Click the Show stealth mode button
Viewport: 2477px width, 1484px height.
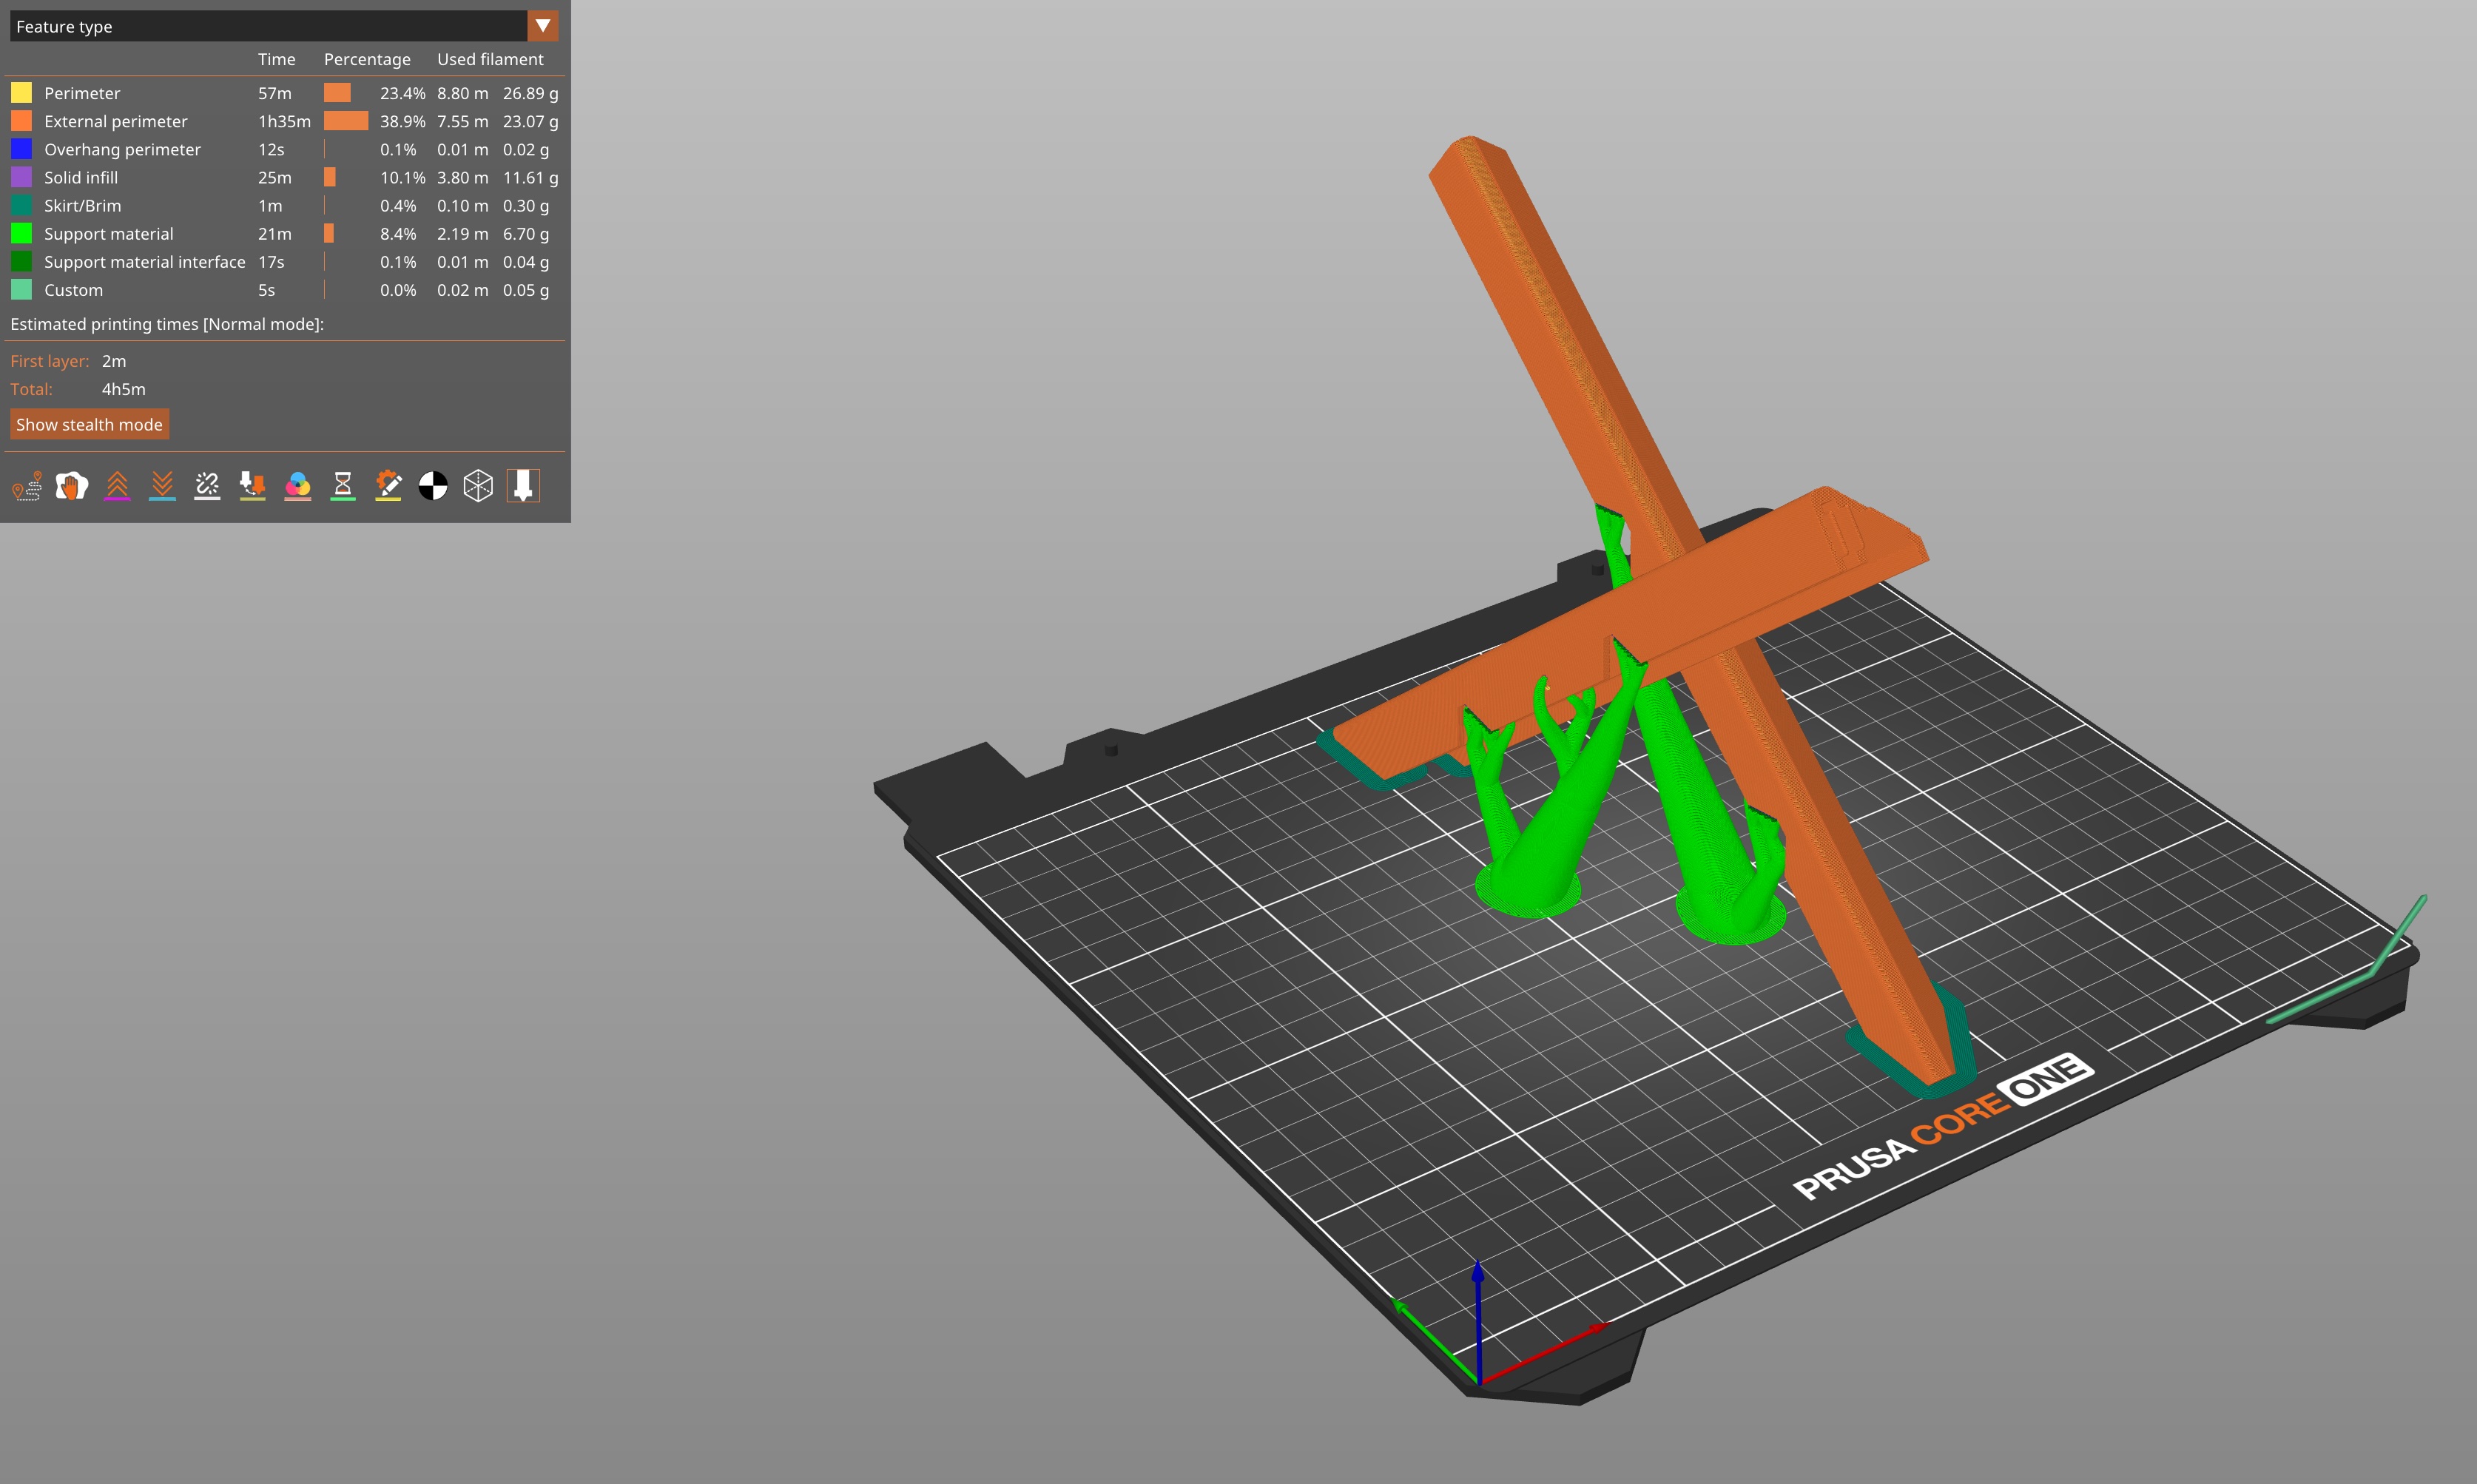click(x=89, y=424)
